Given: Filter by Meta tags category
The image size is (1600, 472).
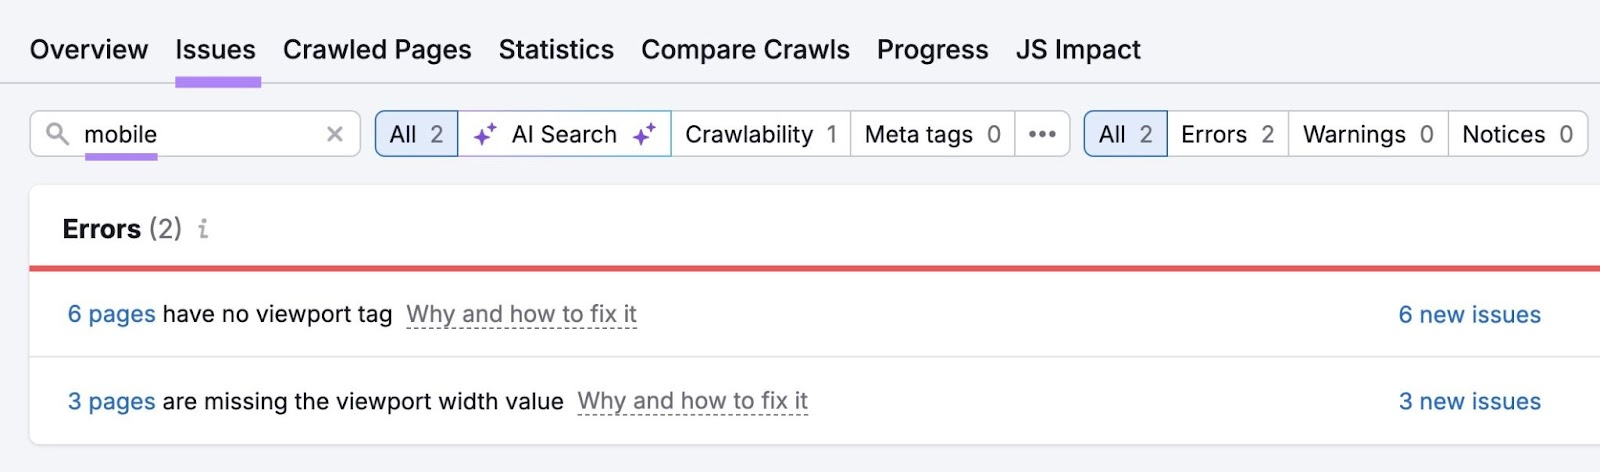Looking at the screenshot, I should tap(932, 134).
